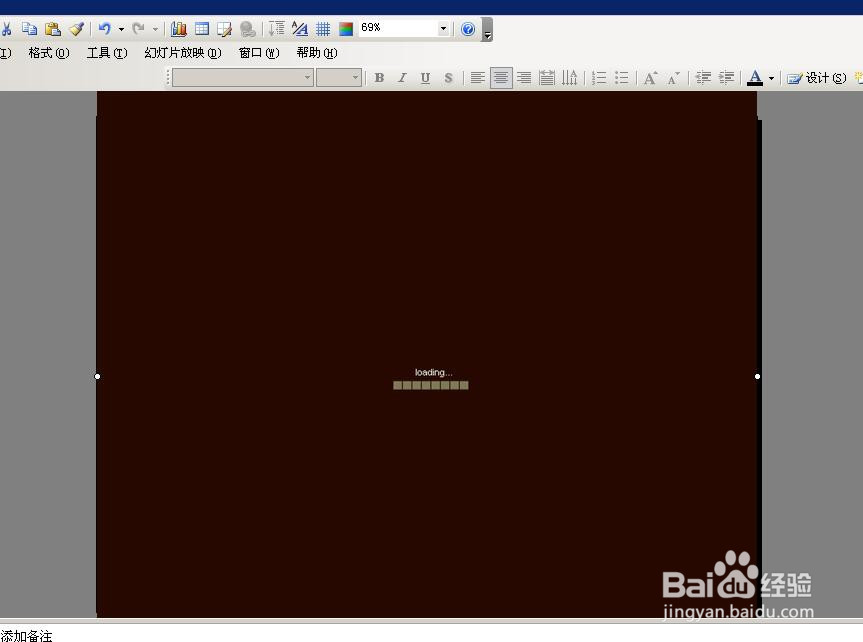Apply bulleted list formatting
The height and width of the screenshot is (642, 863).
click(x=621, y=78)
